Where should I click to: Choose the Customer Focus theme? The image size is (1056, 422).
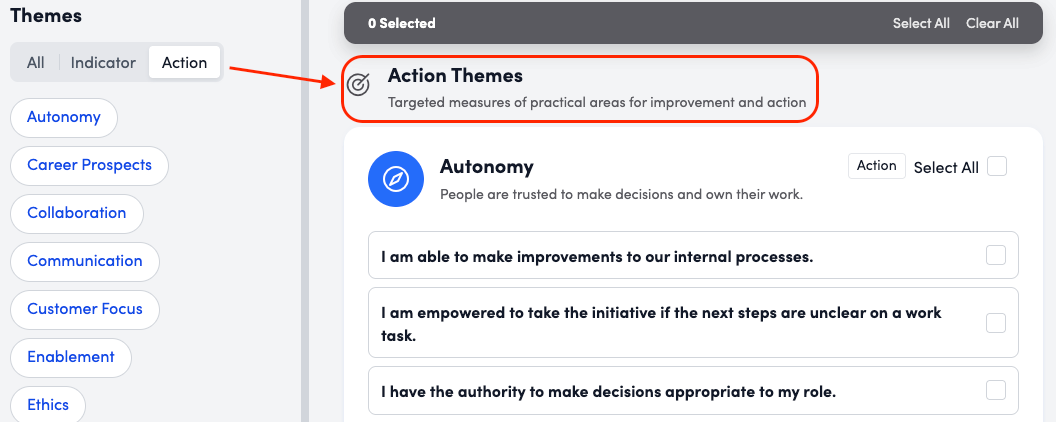tap(85, 309)
